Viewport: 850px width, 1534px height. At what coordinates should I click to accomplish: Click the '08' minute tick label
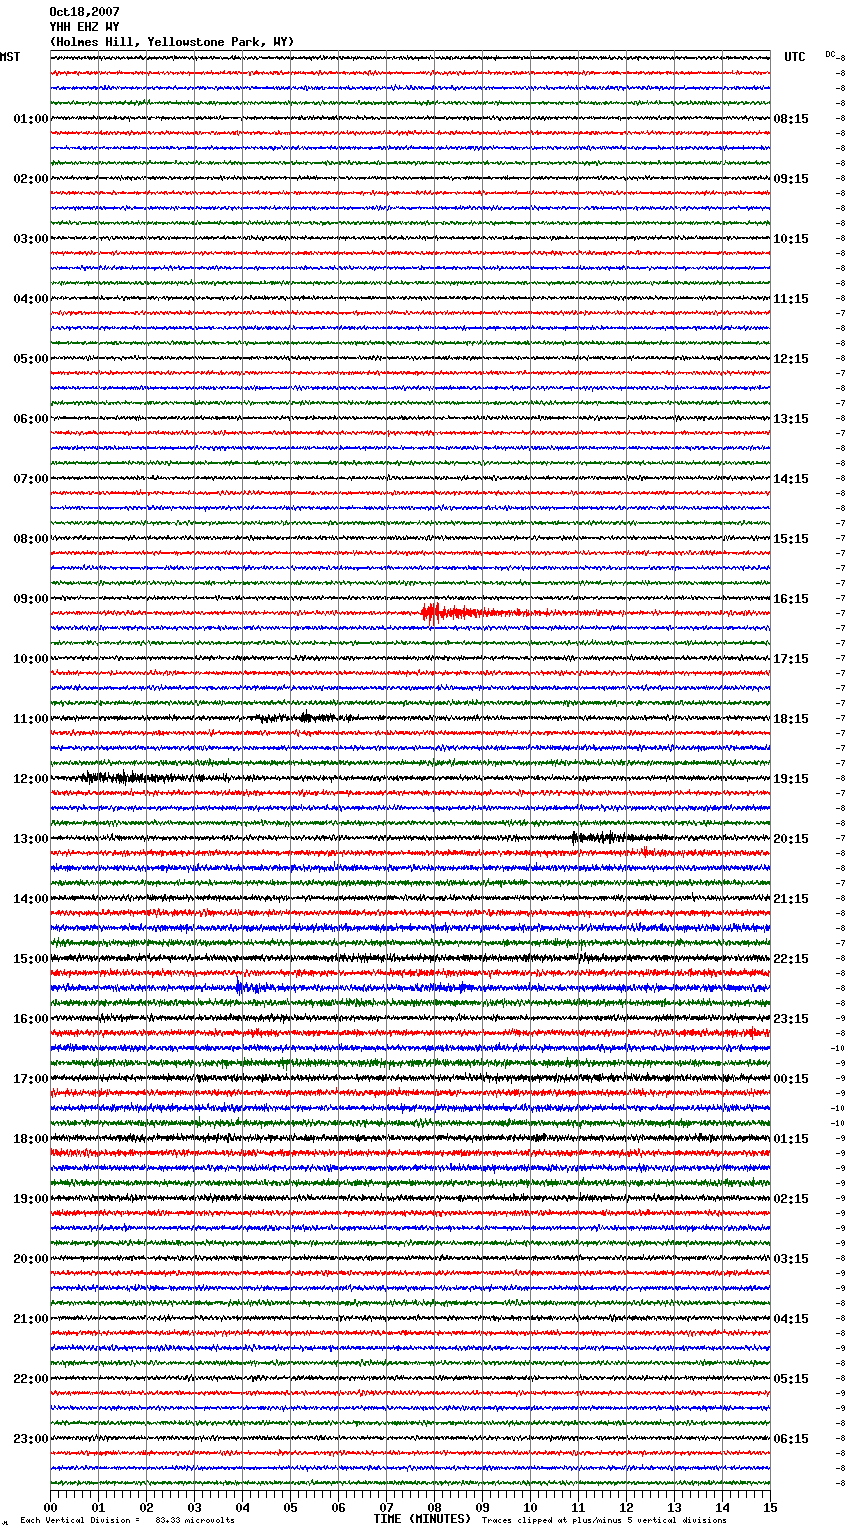coord(434,1507)
